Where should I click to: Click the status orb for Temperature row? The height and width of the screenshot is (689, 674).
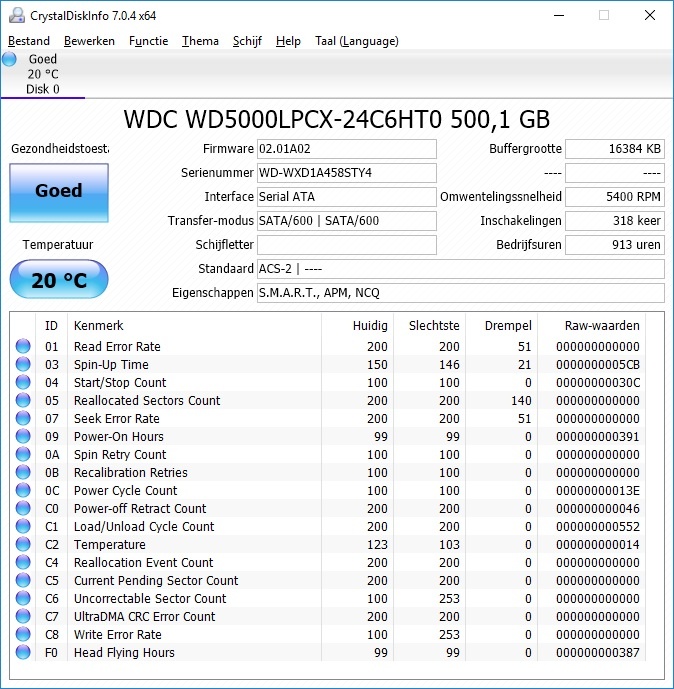click(x=23, y=544)
